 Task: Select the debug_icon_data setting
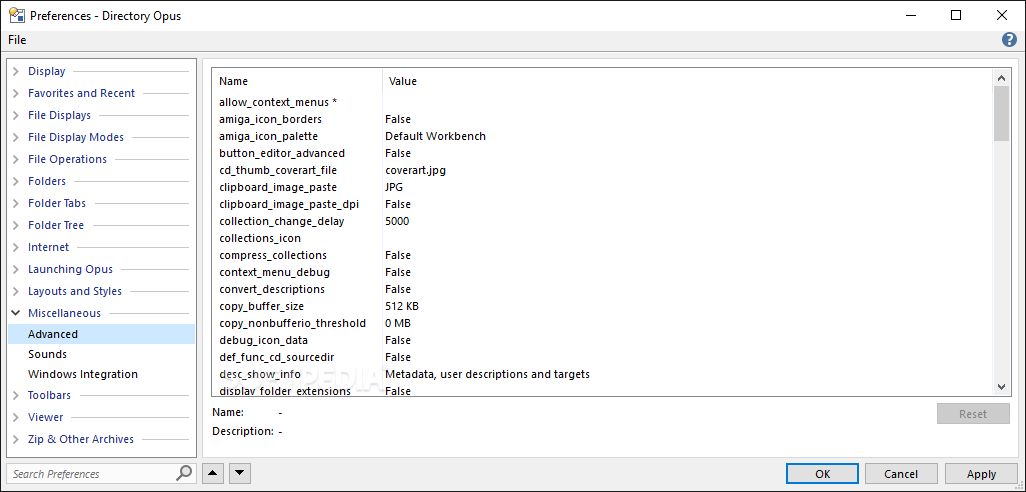pos(264,340)
